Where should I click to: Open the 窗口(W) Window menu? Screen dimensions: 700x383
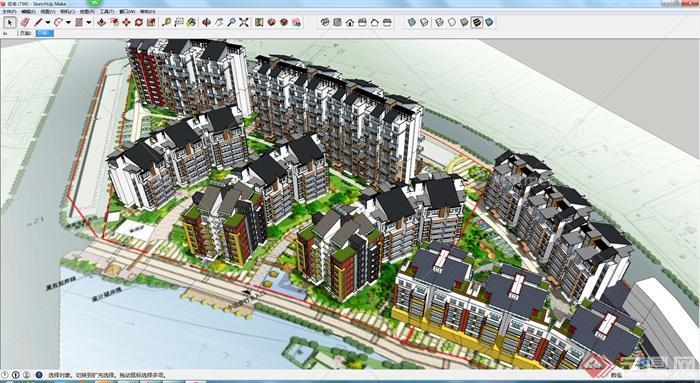tap(127, 11)
